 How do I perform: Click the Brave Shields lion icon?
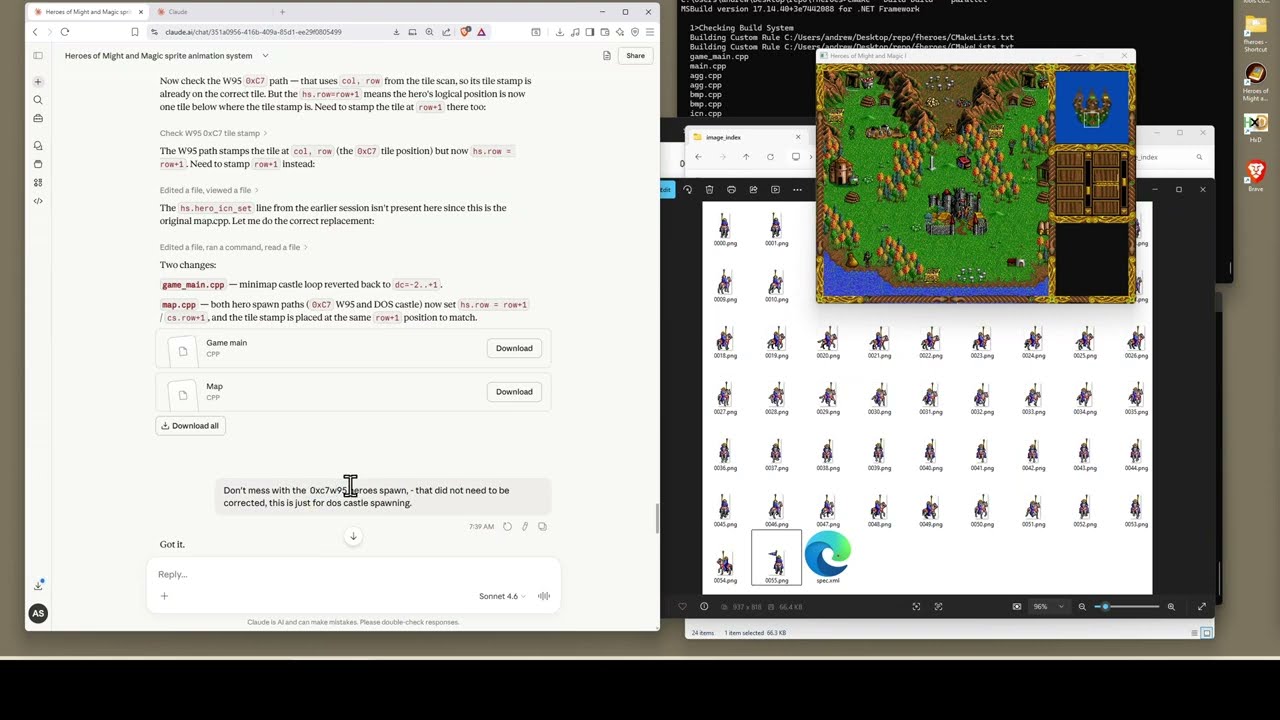coord(465,32)
